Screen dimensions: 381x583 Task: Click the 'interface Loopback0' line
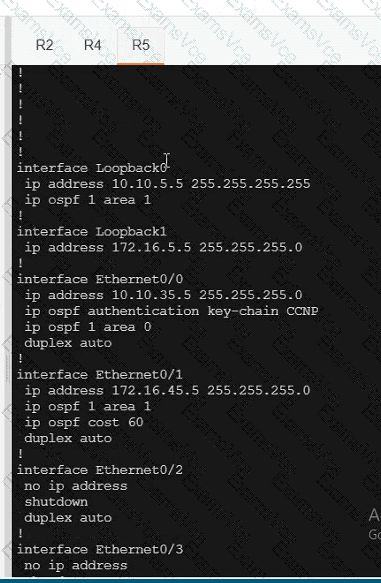[x=92, y=168]
